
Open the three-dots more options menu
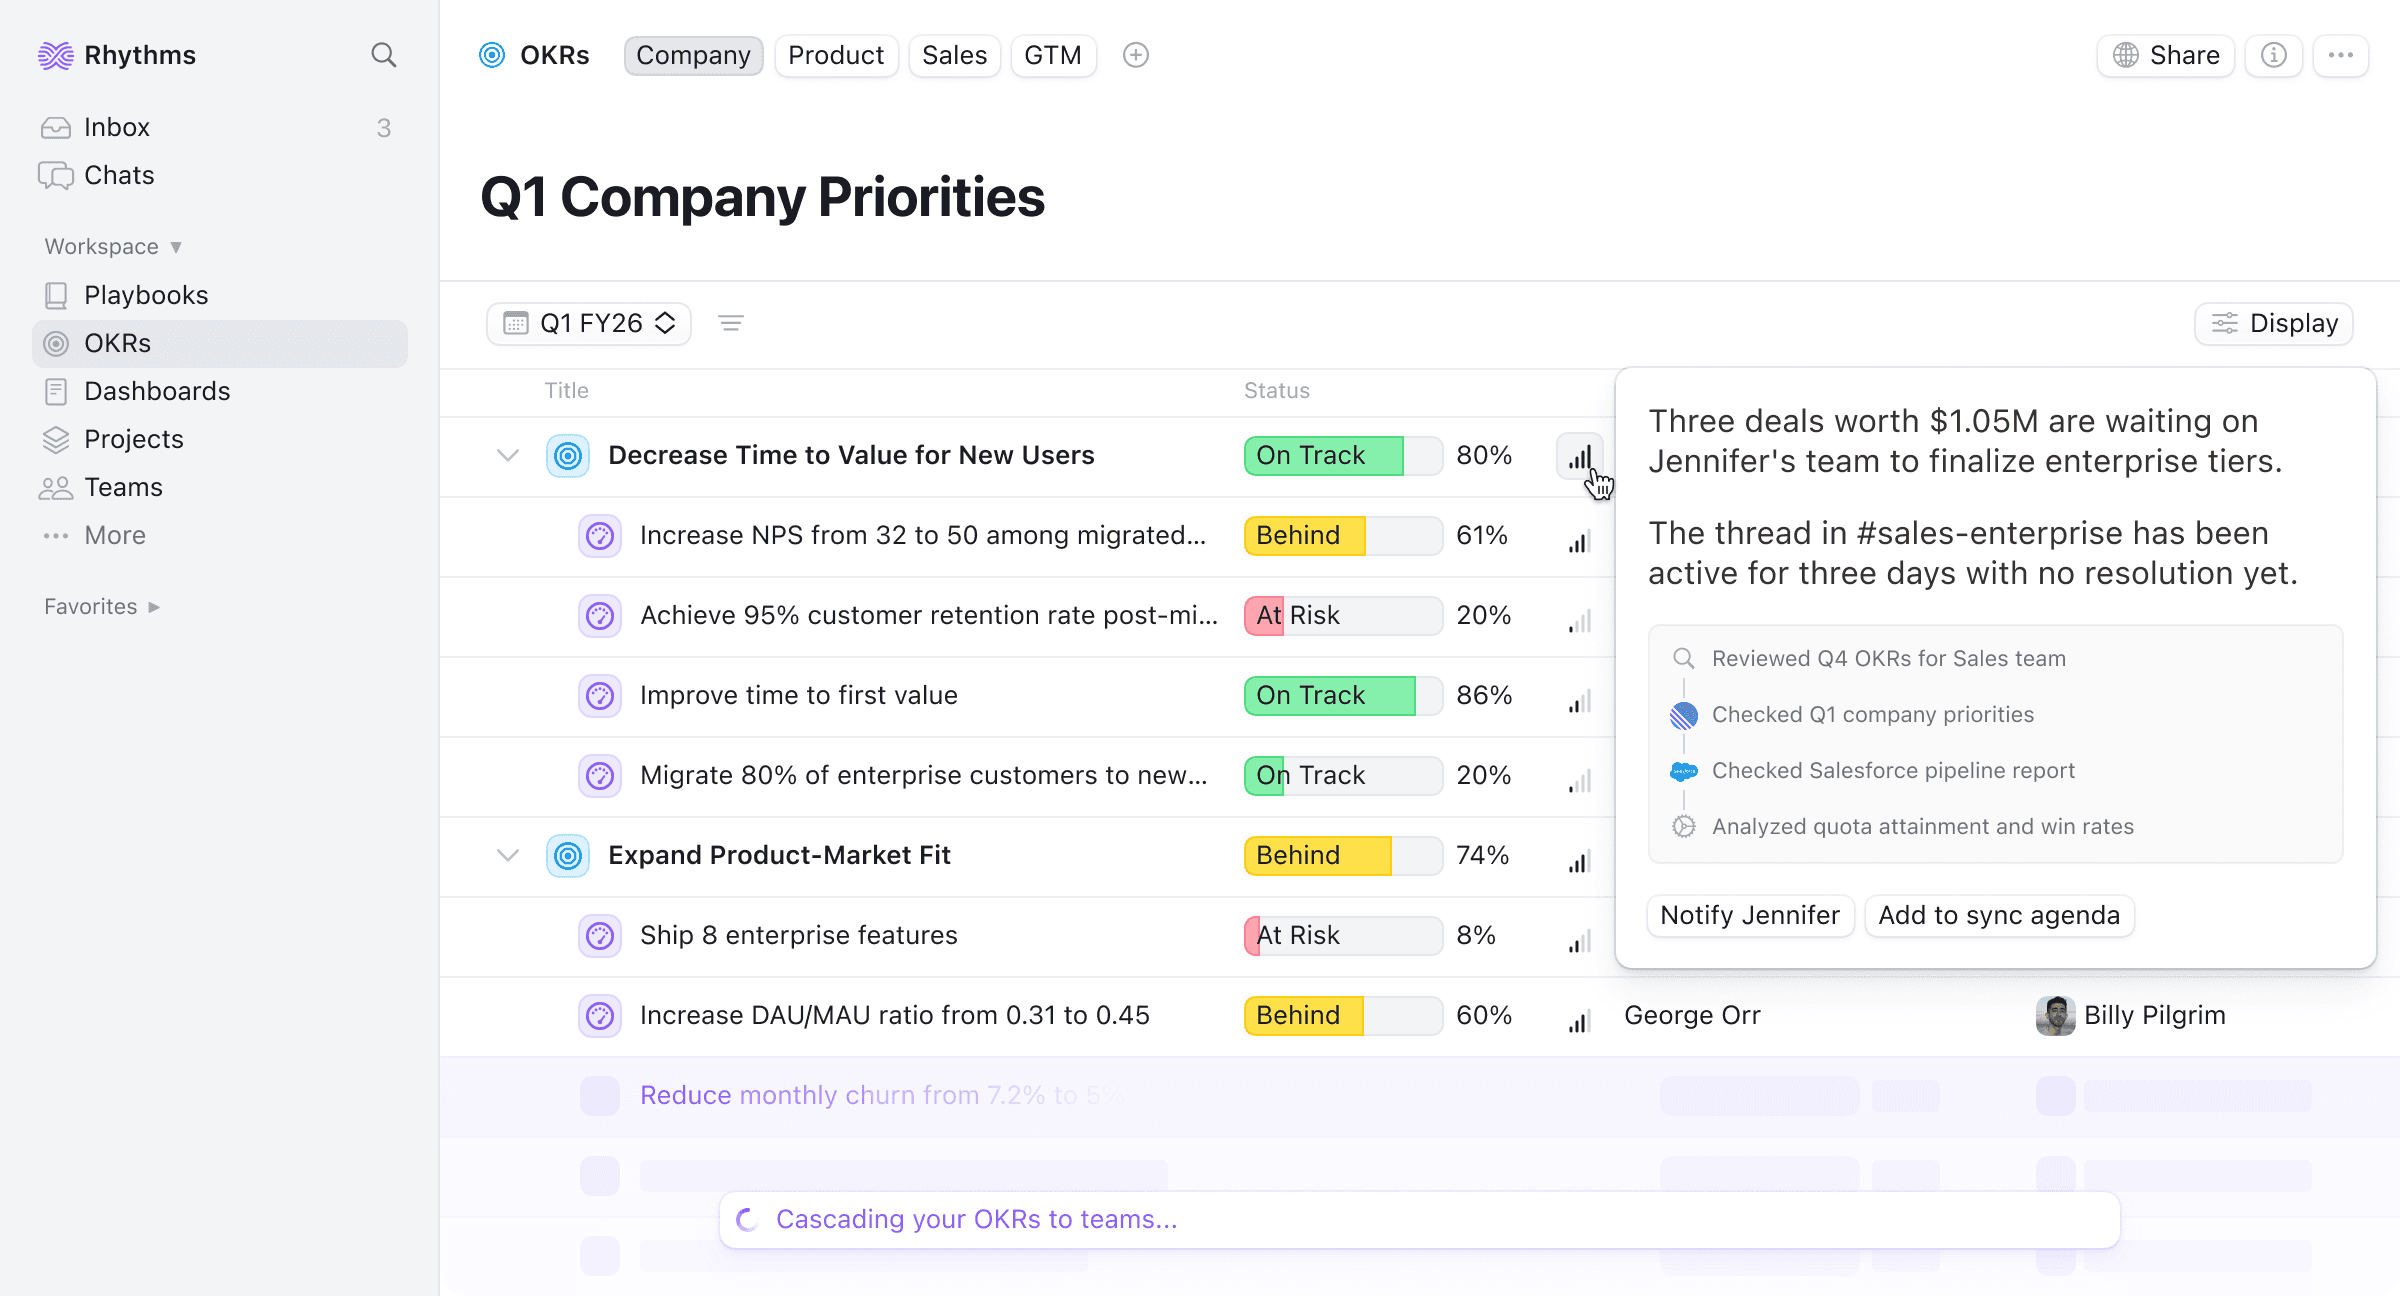[2340, 55]
